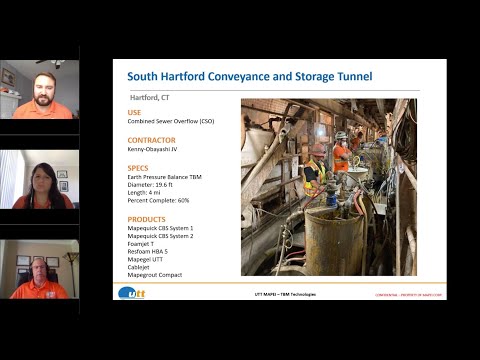Click 'Foamjet T' product line
The image size is (480, 360).
(x=141, y=244)
